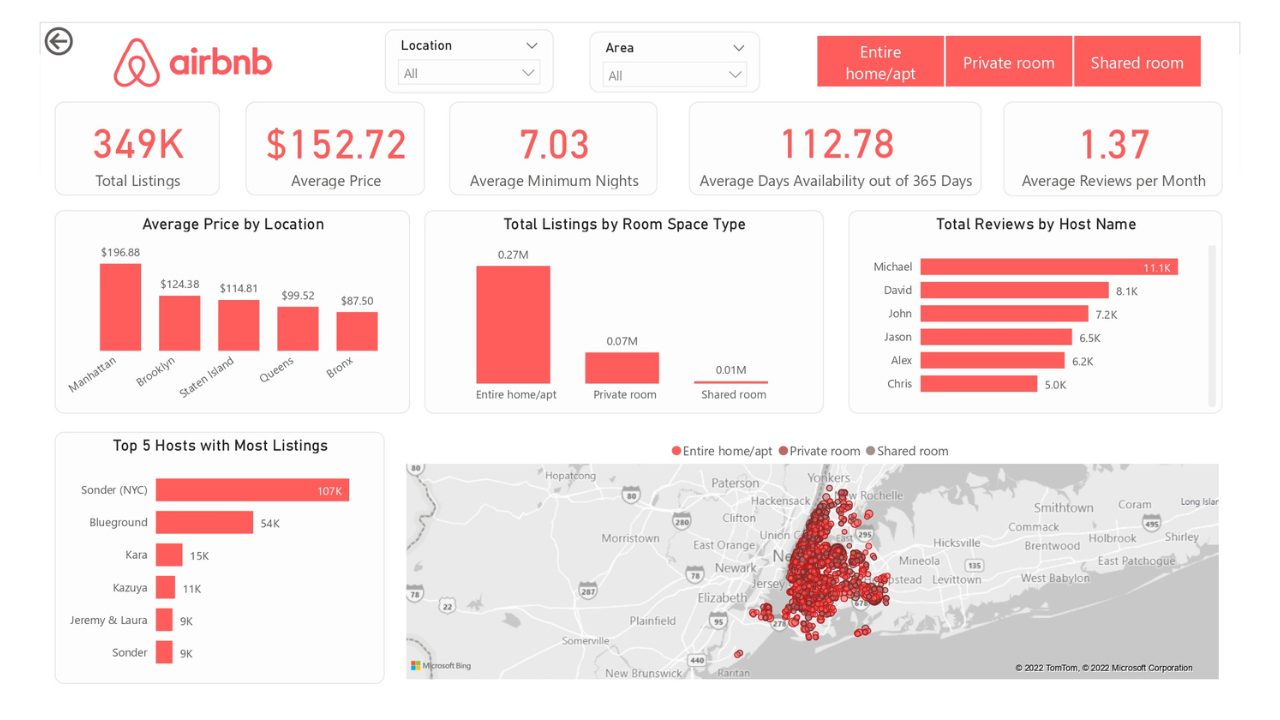
Task: Select Michael's reviews bar
Action: pos(1049,267)
